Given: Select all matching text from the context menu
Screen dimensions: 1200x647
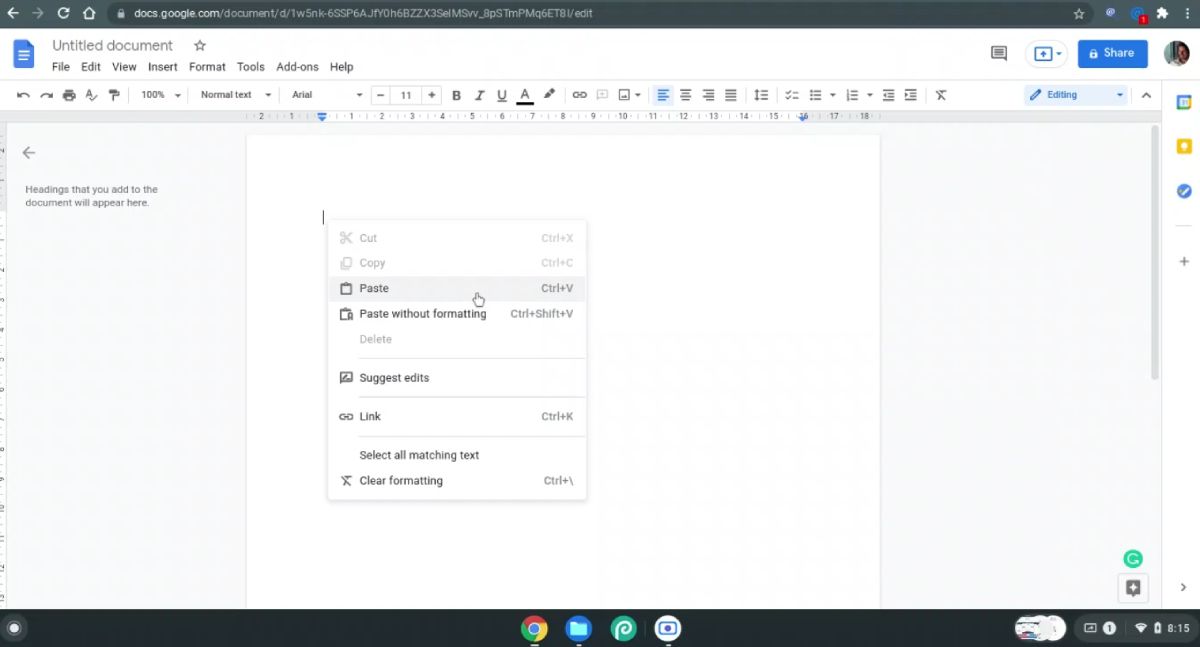Looking at the screenshot, I should pyautogui.click(x=419, y=454).
